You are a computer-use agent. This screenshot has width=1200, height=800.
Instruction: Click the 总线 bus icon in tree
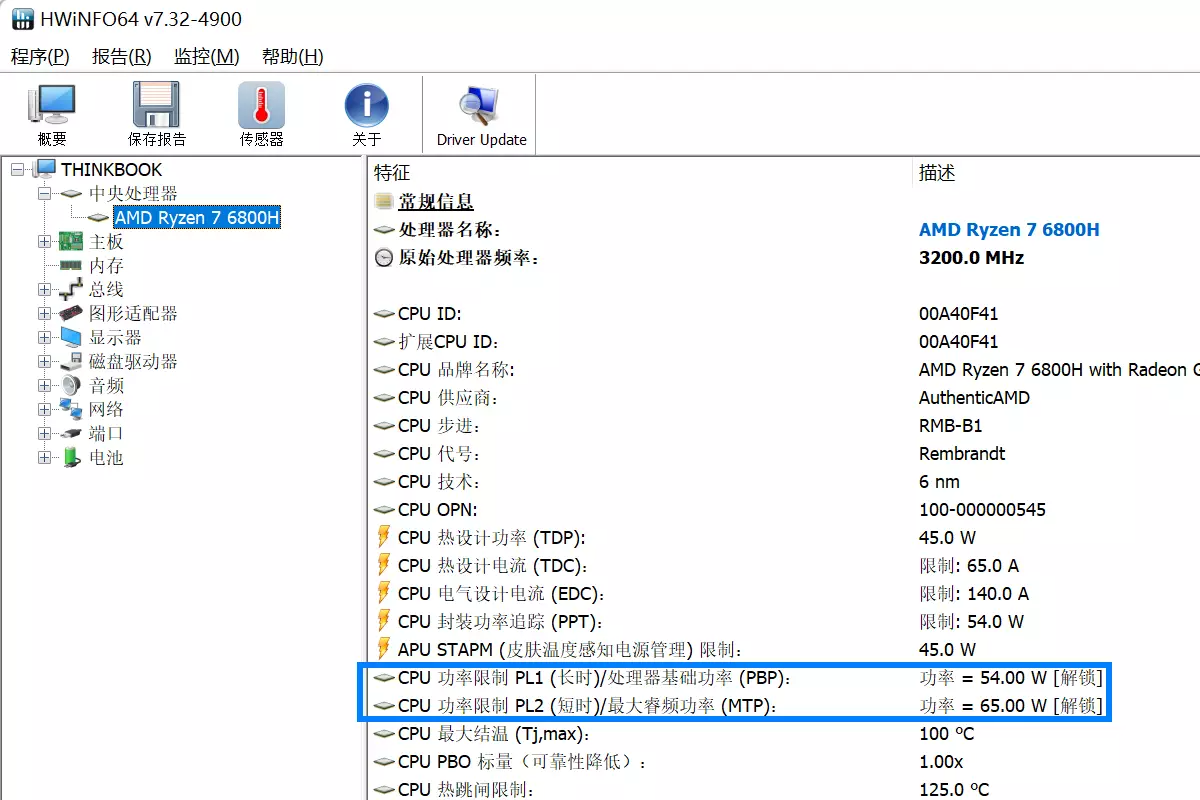(x=71, y=290)
